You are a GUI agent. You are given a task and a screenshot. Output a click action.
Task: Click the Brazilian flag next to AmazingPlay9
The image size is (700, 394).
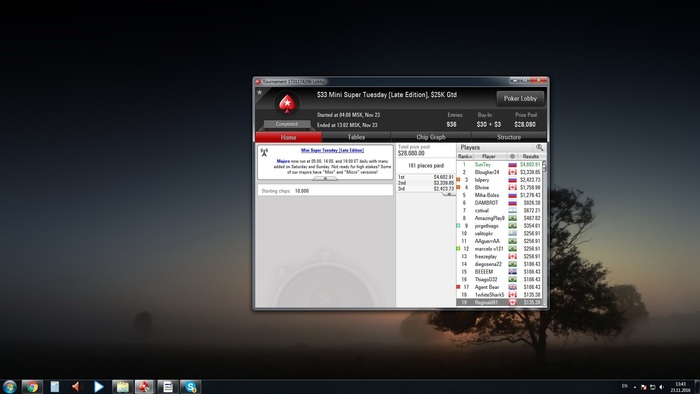pos(512,218)
